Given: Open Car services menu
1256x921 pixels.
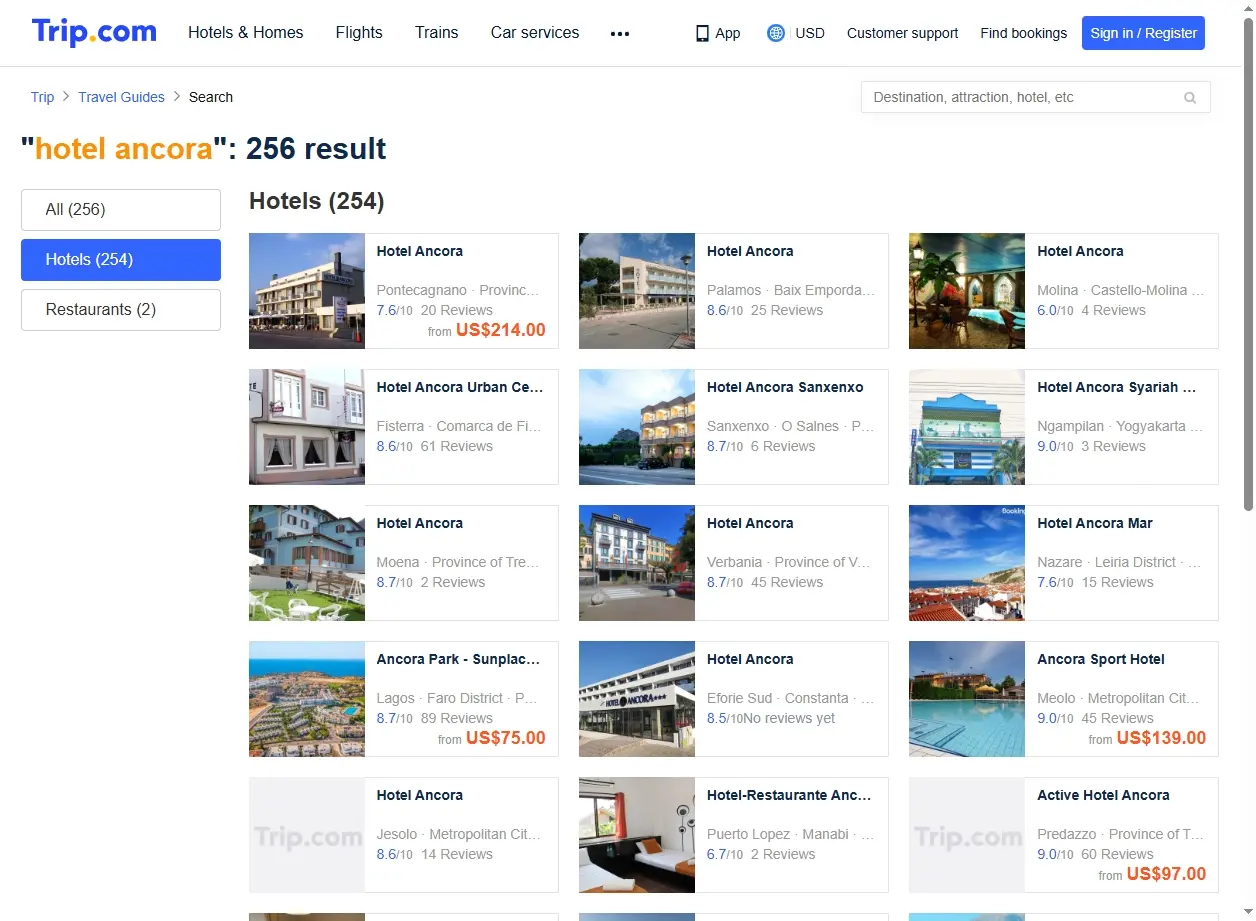Looking at the screenshot, I should coord(535,33).
